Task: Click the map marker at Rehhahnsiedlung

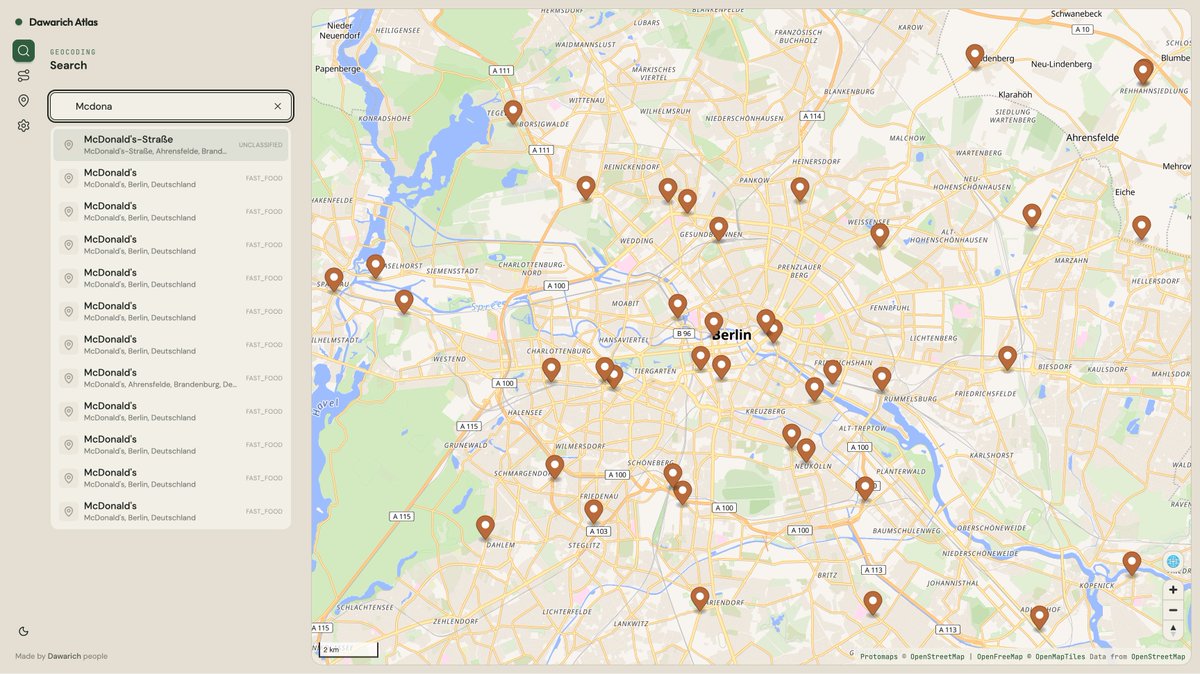Action: tap(1143, 70)
